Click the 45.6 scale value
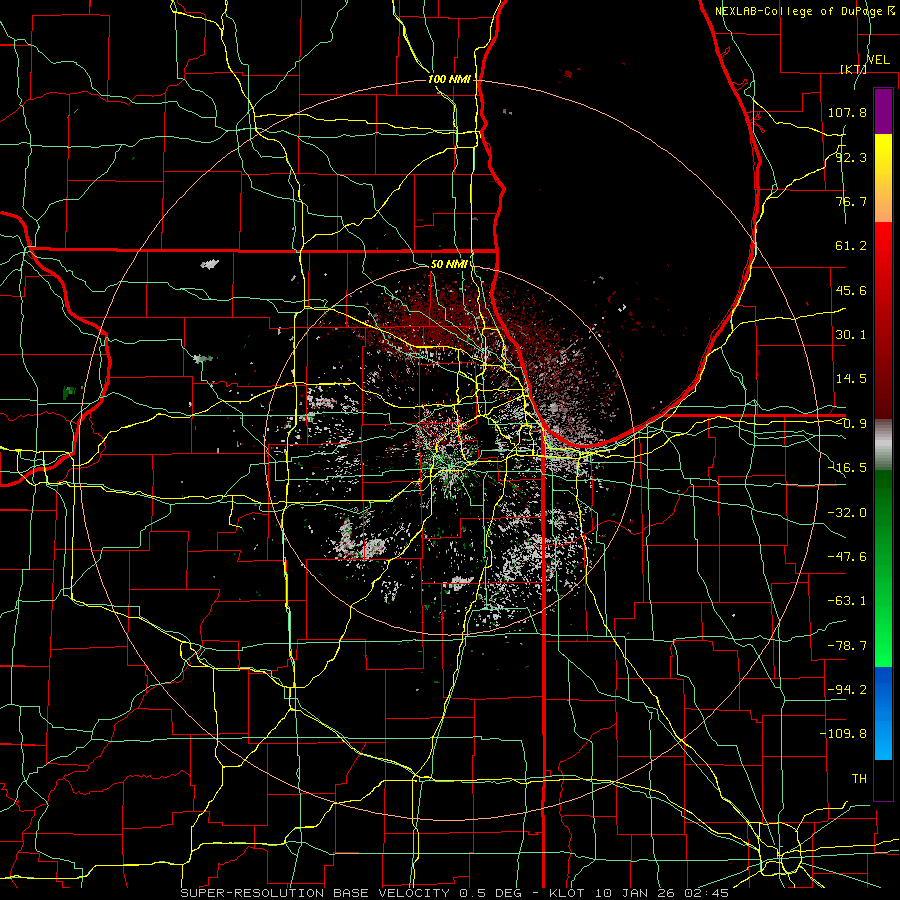The width and height of the screenshot is (900, 900). point(851,290)
